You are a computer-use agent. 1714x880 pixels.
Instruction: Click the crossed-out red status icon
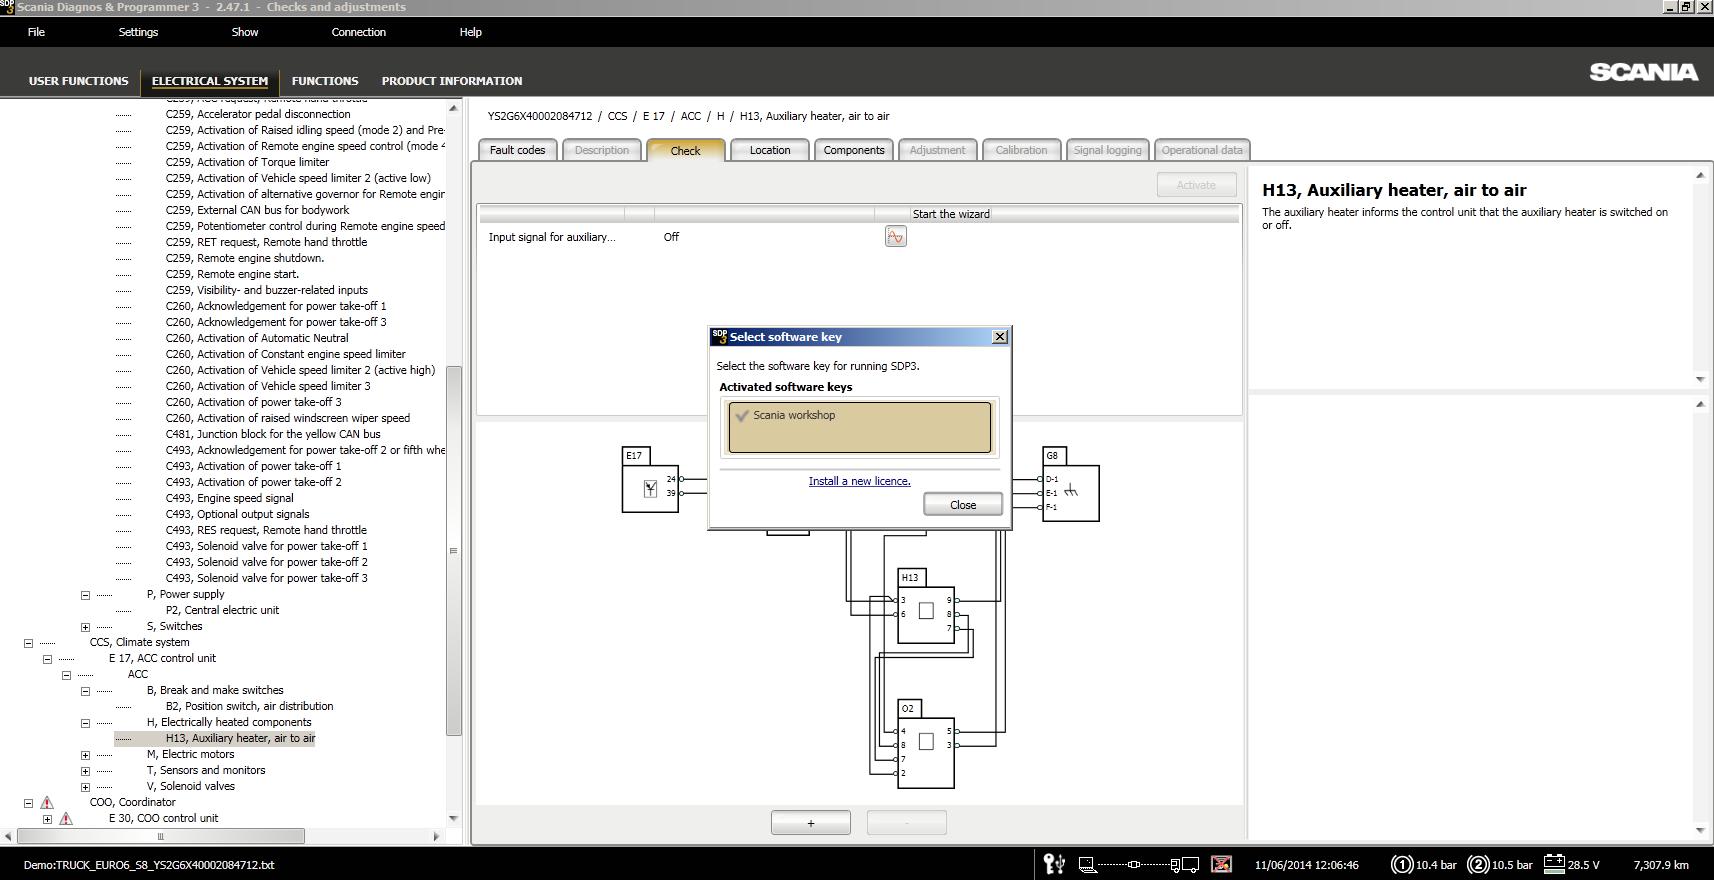pos(1221,864)
